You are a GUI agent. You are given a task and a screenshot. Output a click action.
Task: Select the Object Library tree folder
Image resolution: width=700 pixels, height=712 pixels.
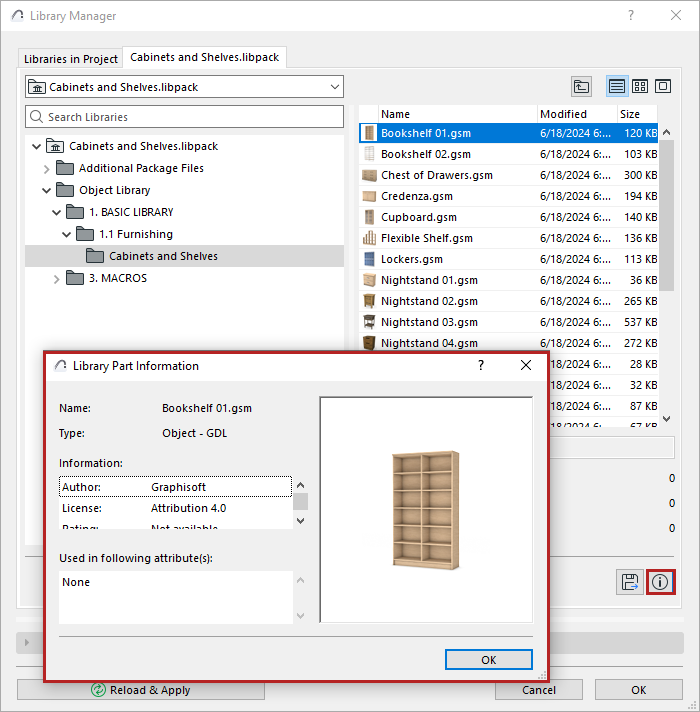(x=114, y=190)
